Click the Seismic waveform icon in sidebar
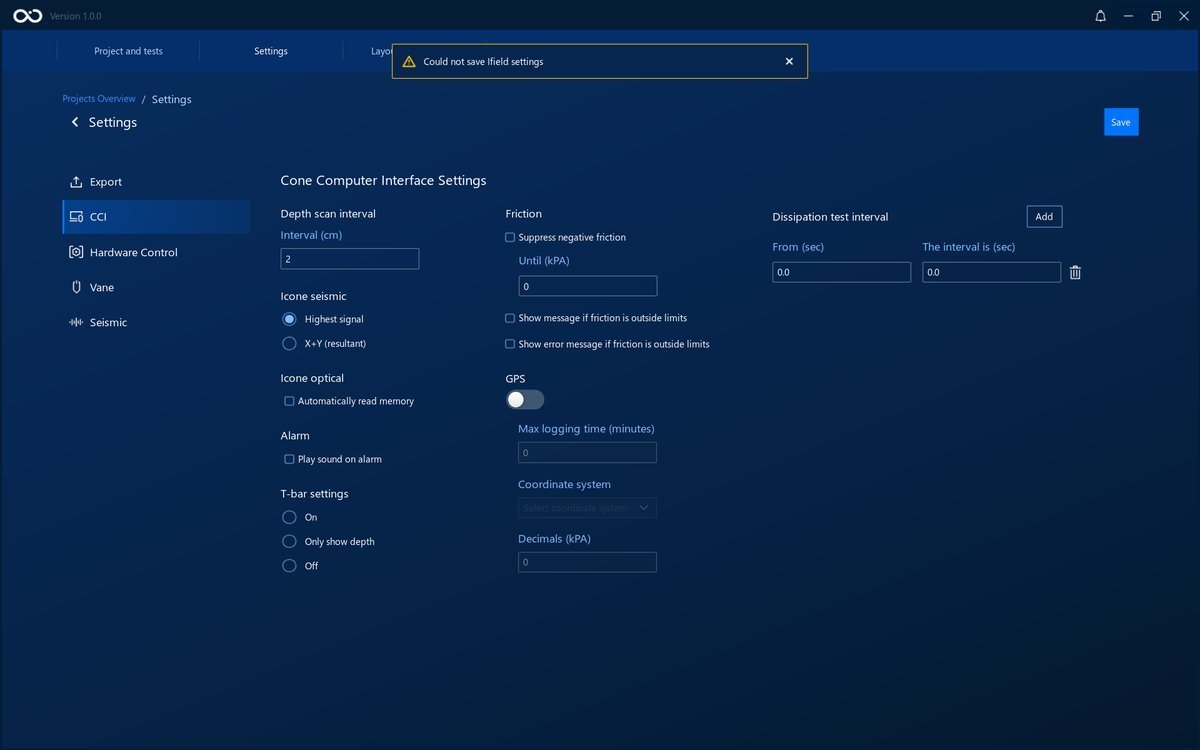Image resolution: width=1200 pixels, height=750 pixels. pyautogui.click(x=76, y=322)
